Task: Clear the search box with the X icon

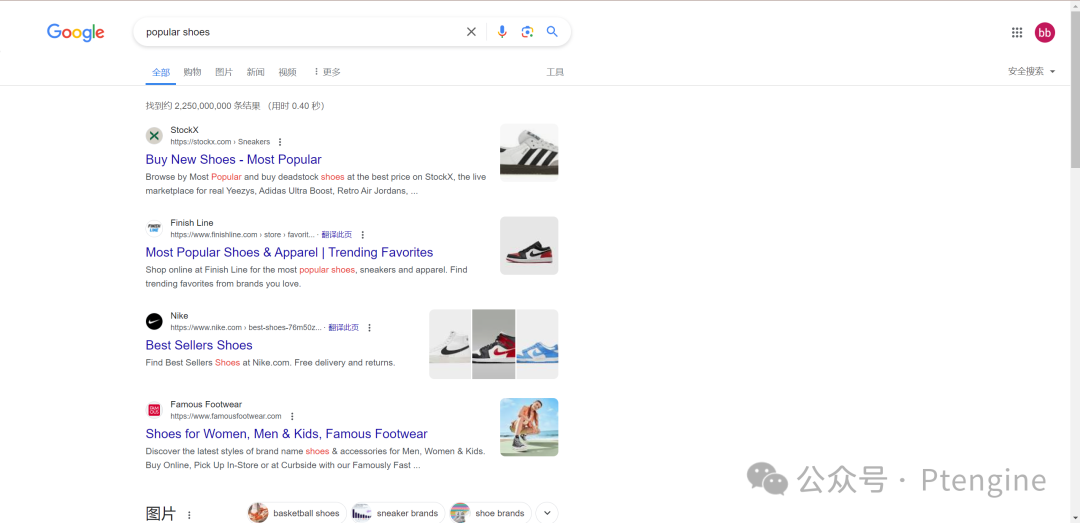Action: [471, 32]
